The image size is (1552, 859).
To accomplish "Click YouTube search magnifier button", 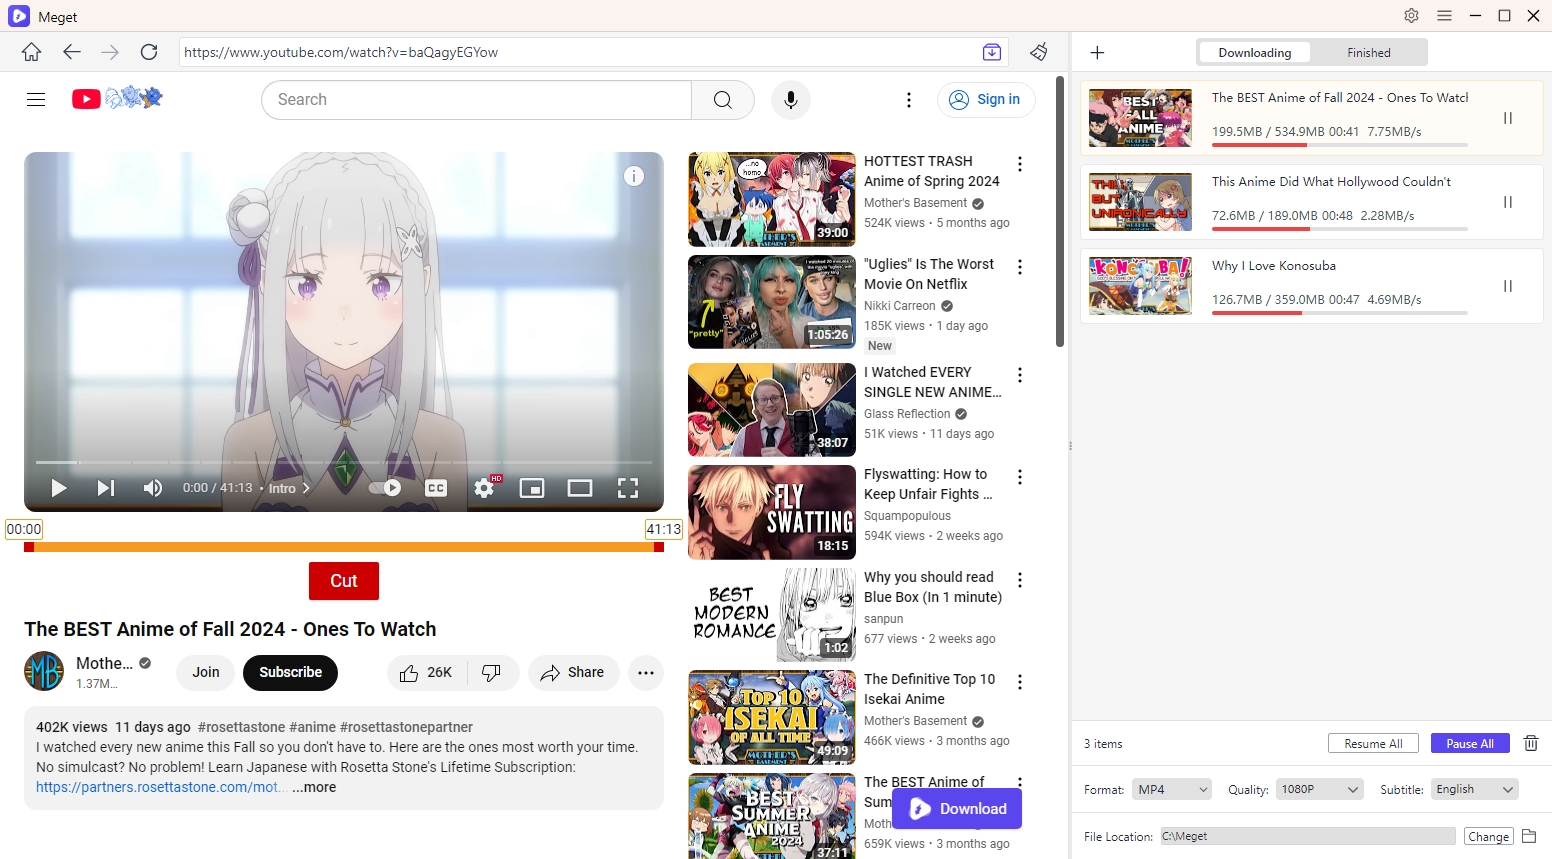I will point(723,100).
